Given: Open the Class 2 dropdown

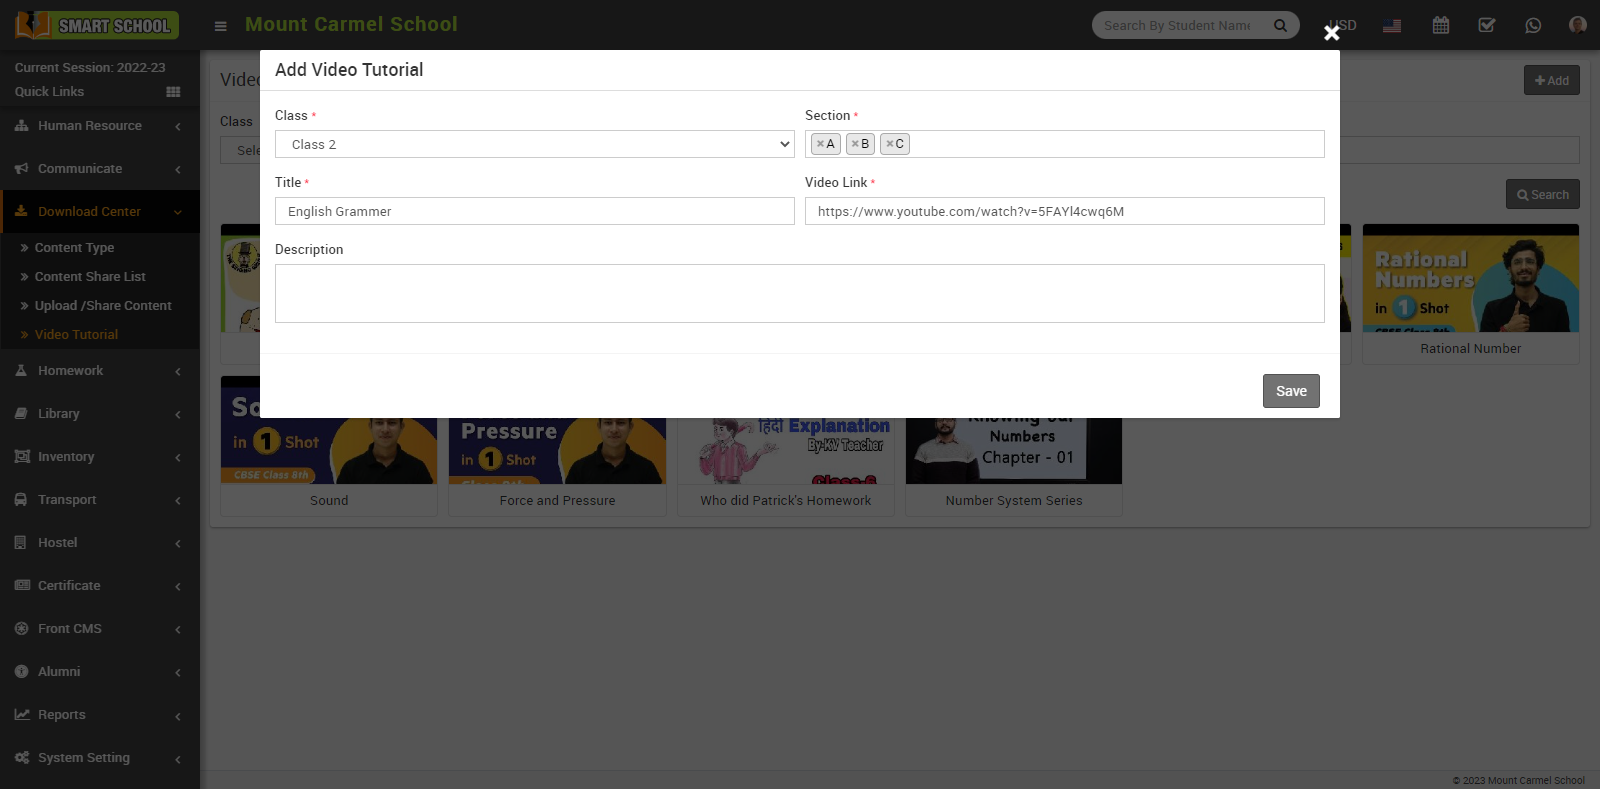Looking at the screenshot, I should pyautogui.click(x=535, y=144).
